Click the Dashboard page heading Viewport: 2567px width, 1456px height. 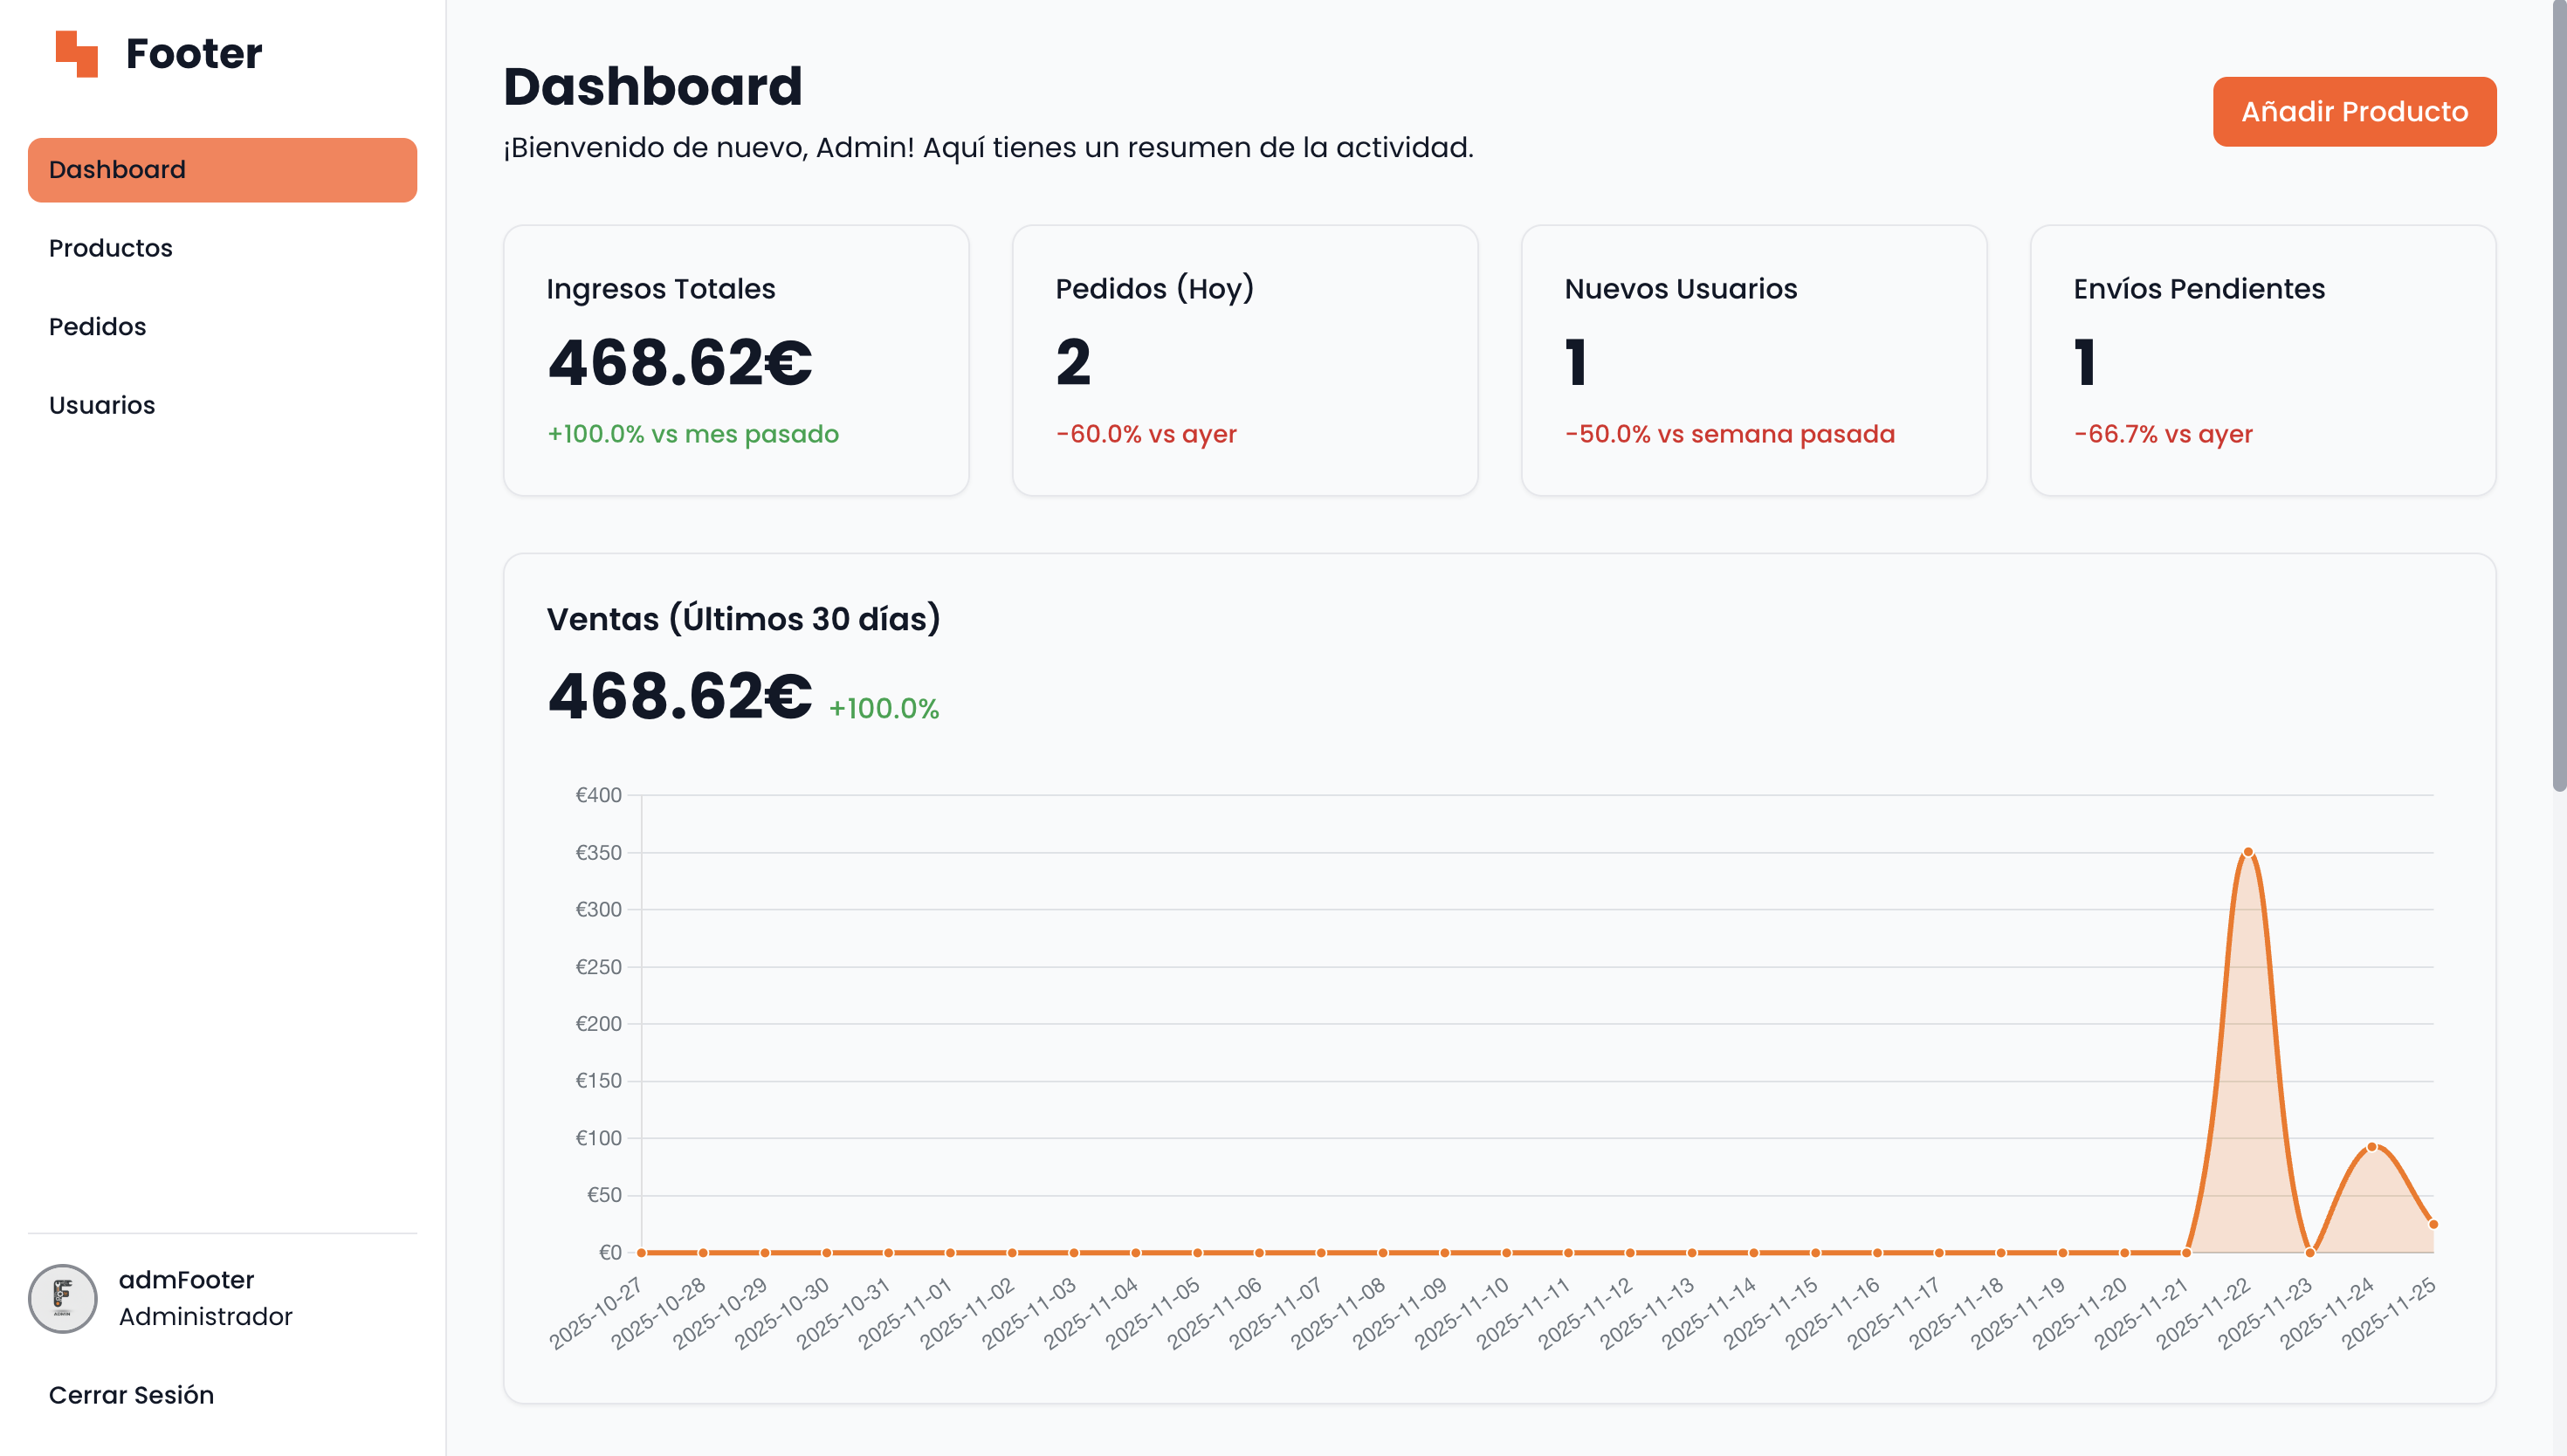653,86
